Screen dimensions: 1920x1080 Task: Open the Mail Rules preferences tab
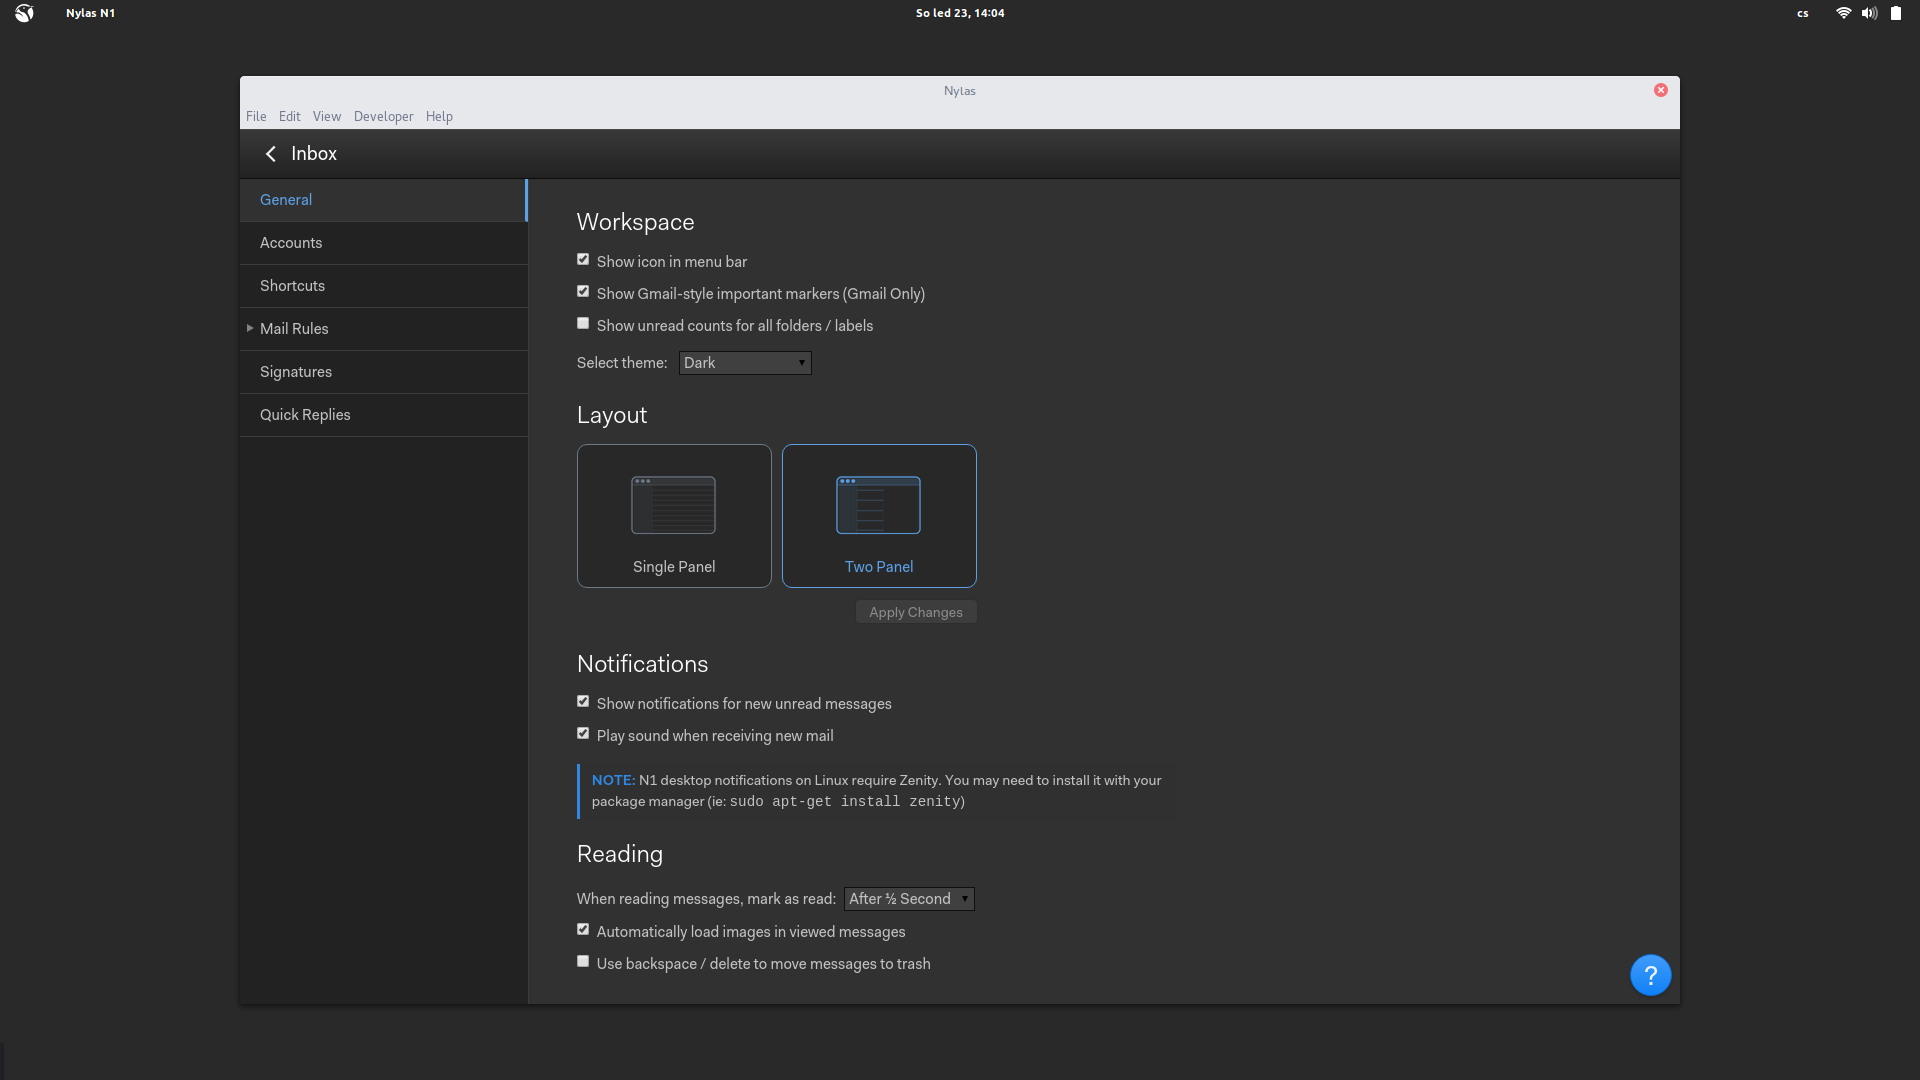point(383,329)
